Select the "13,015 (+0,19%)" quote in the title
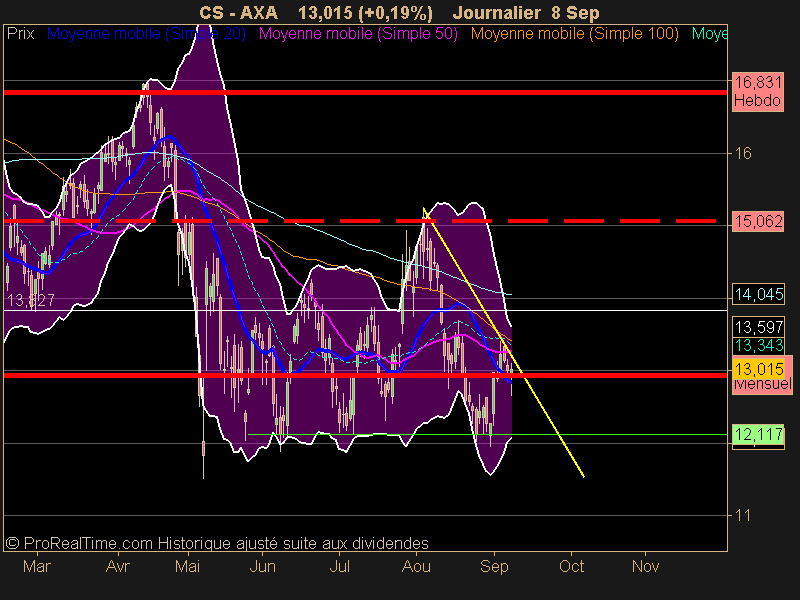This screenshot has height=600, width=800. tap(365, 13)
